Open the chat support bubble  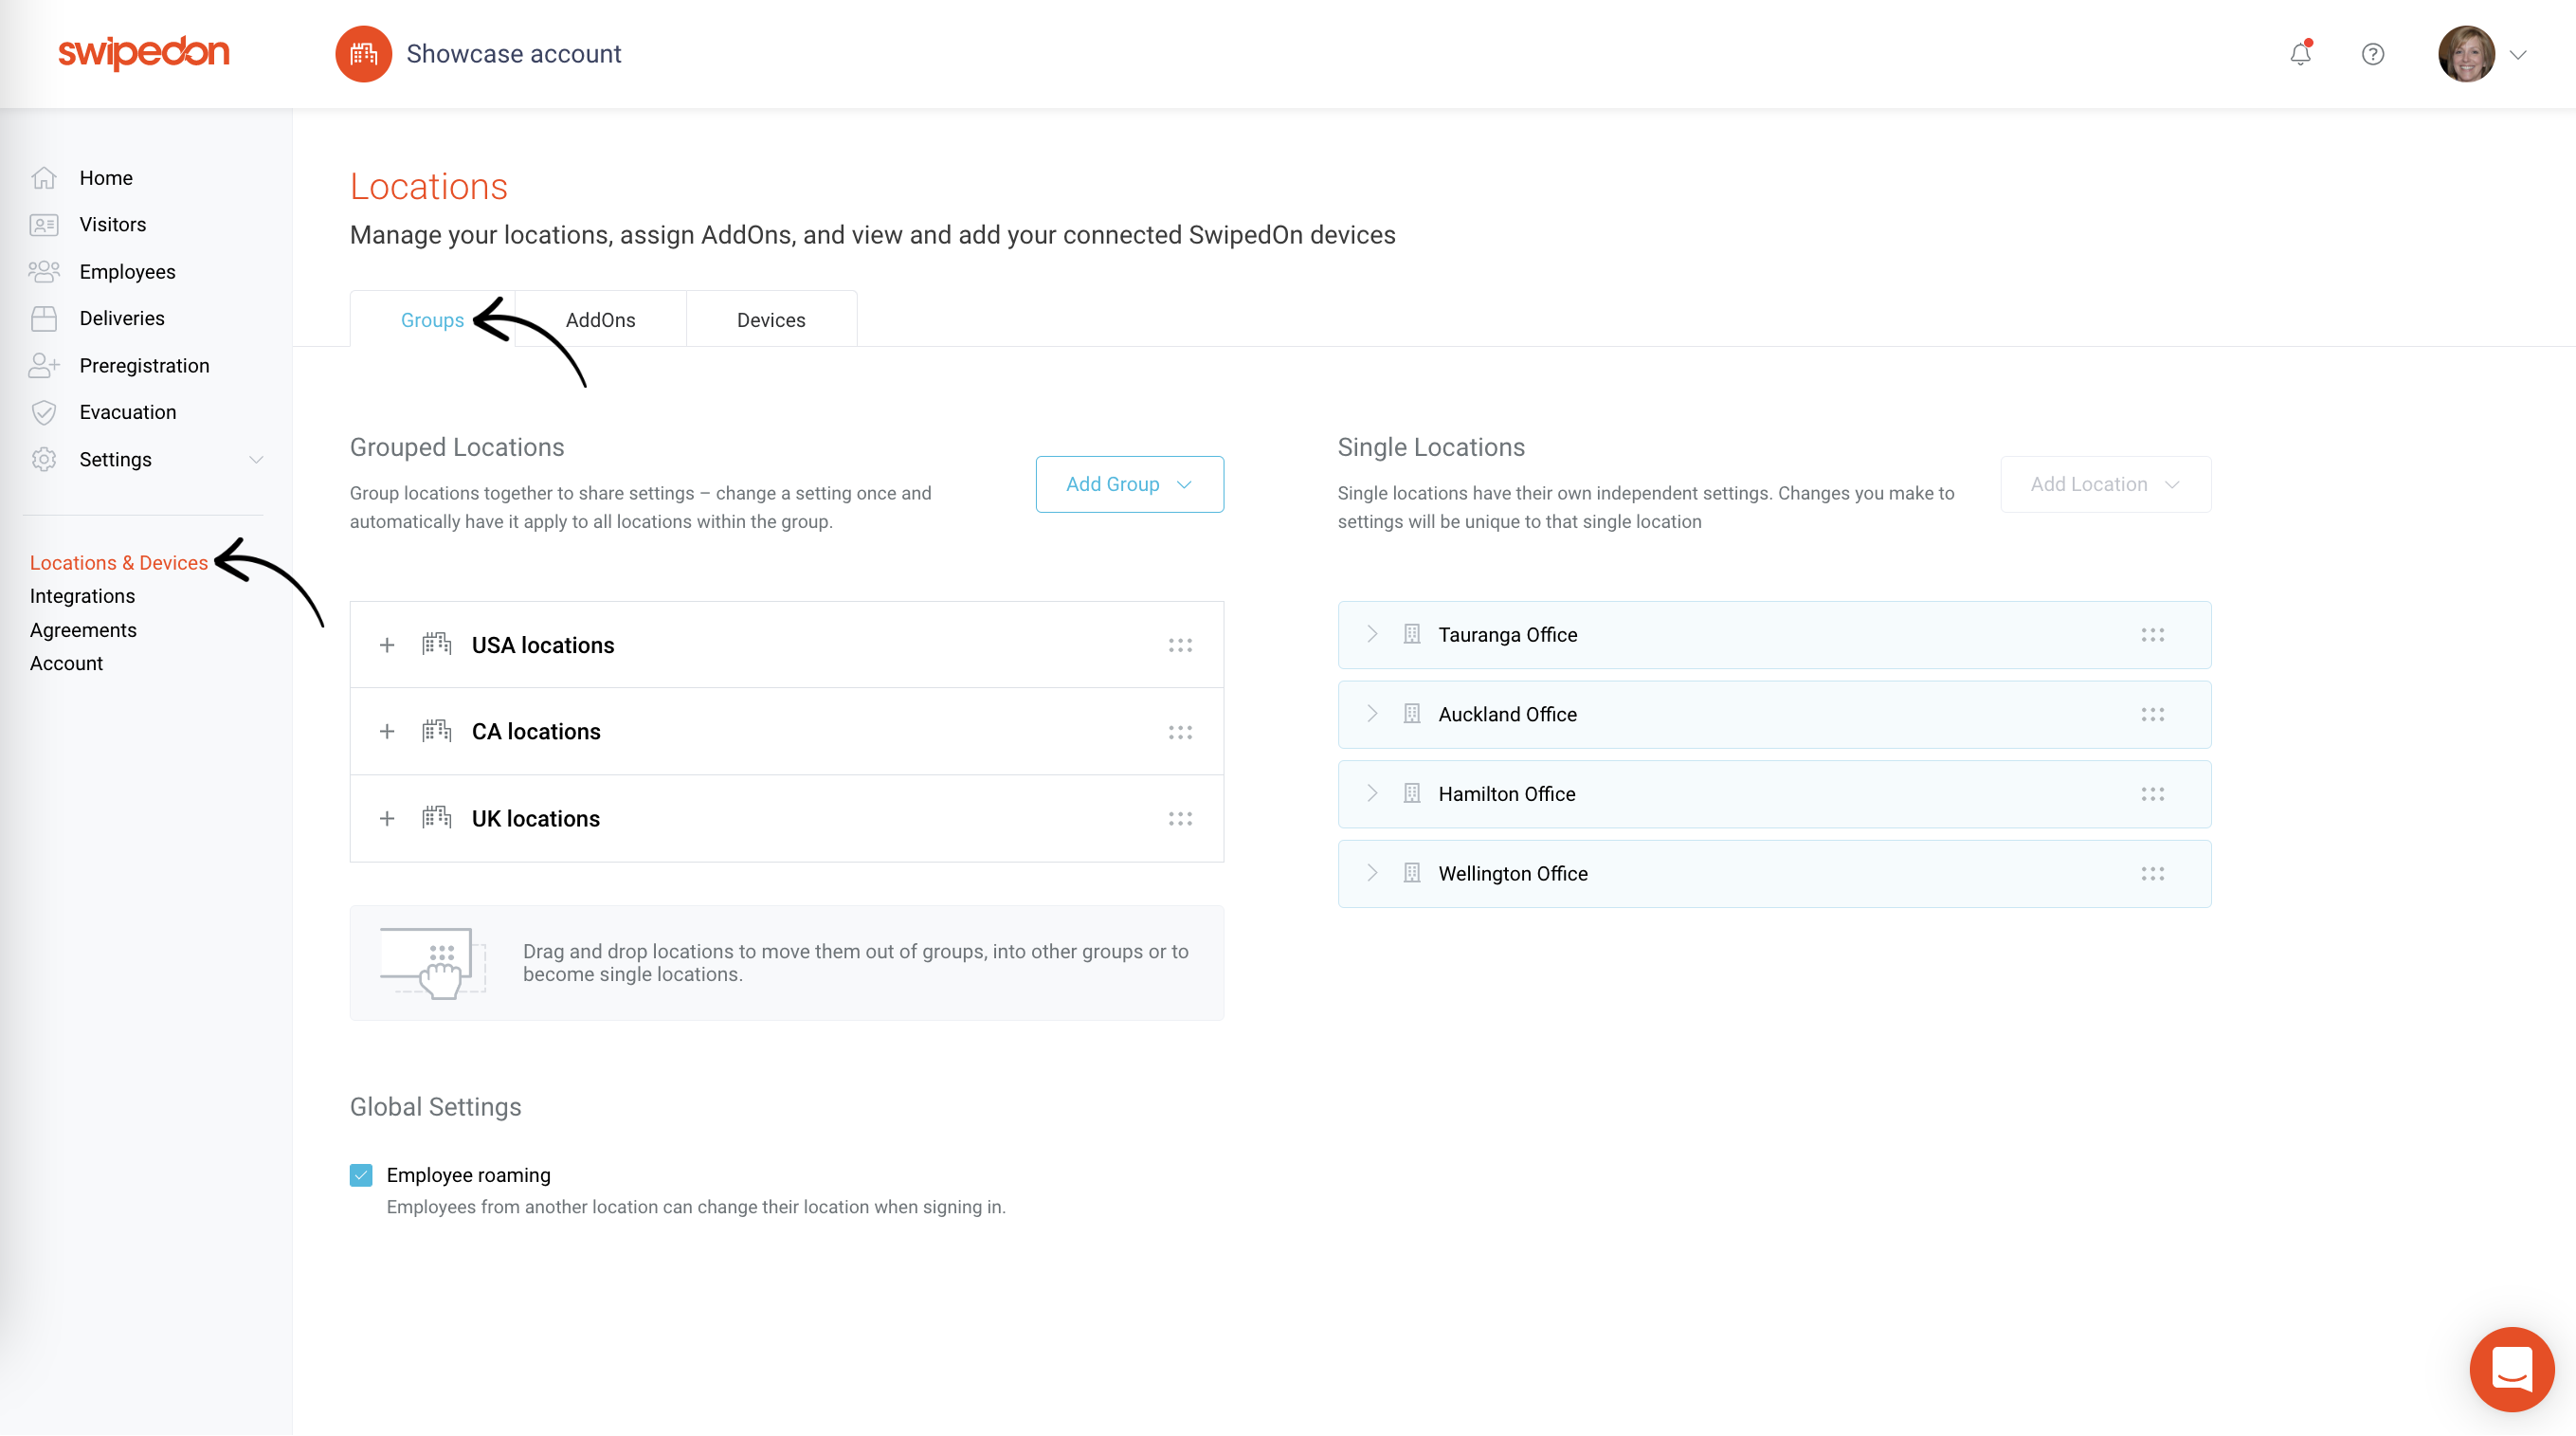2511,1369
